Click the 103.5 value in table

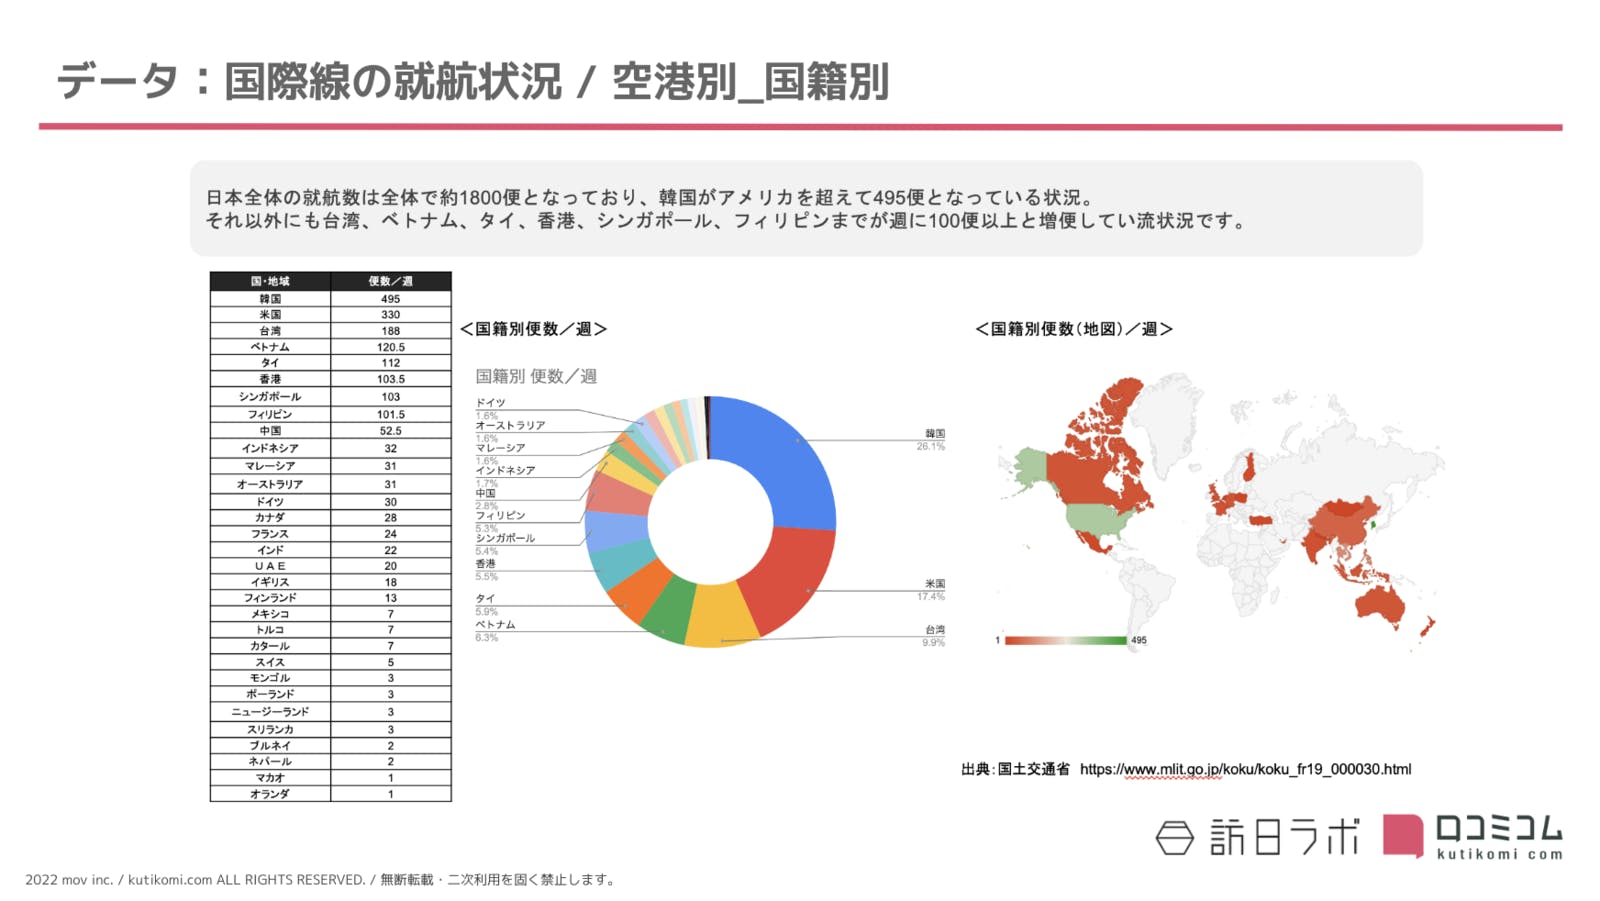pyautogui.click(x=391, y=379)
